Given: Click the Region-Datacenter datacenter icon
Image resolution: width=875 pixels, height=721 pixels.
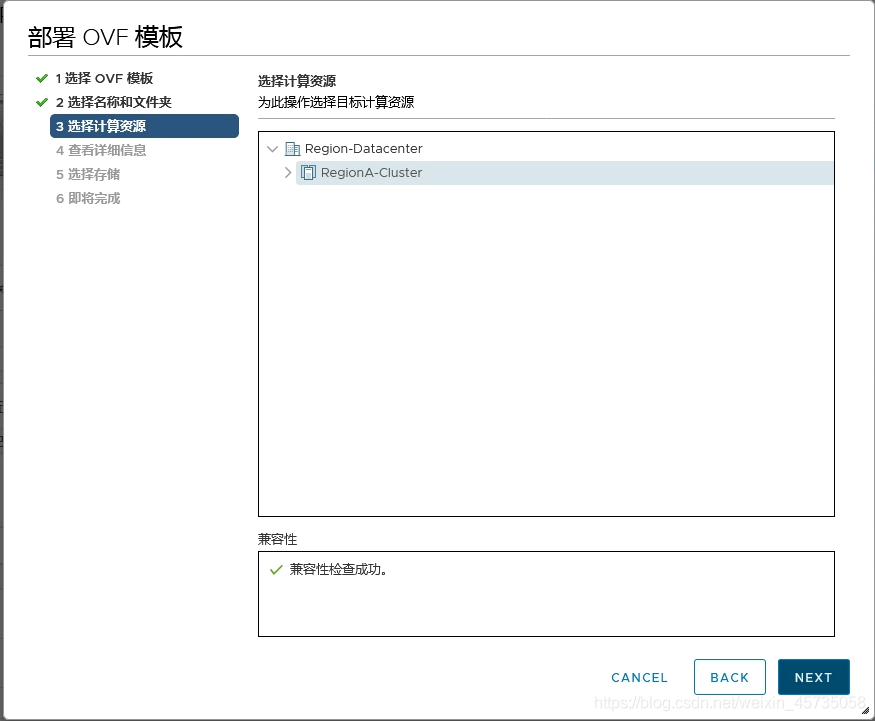Looking at the screenshot, I should (292, 148).
